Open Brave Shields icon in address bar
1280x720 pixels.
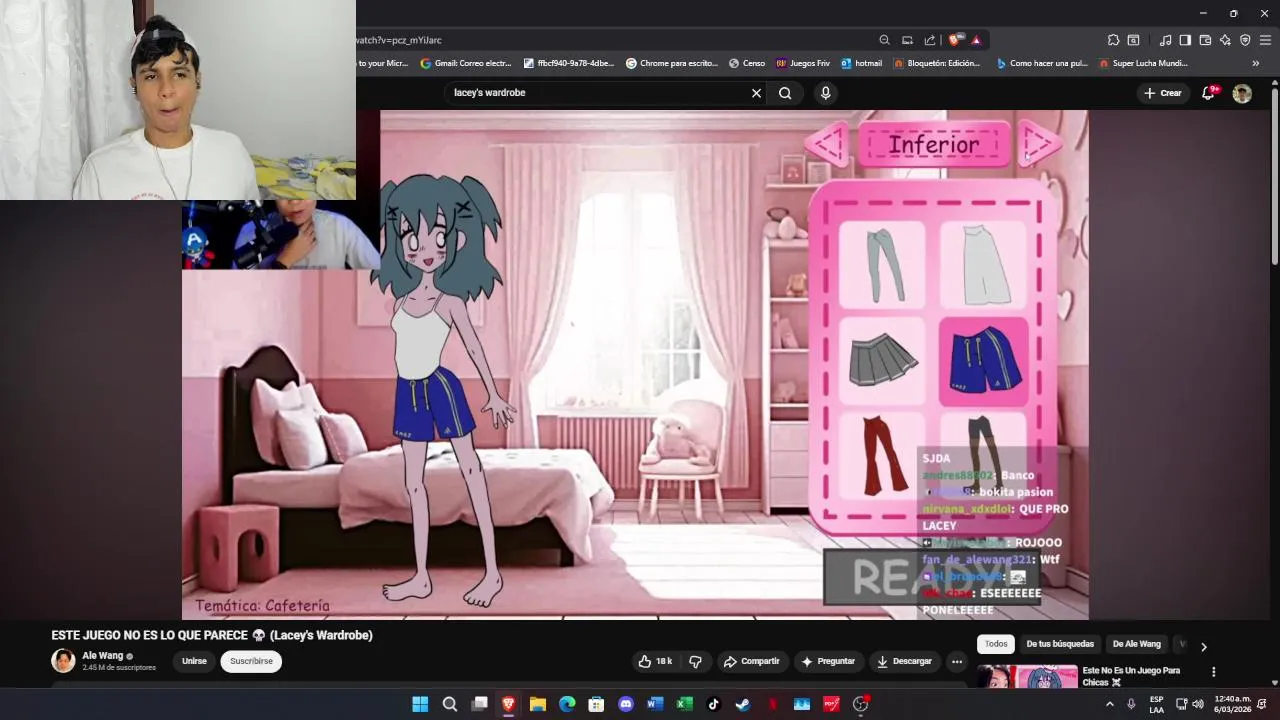[x=954, y=40]
